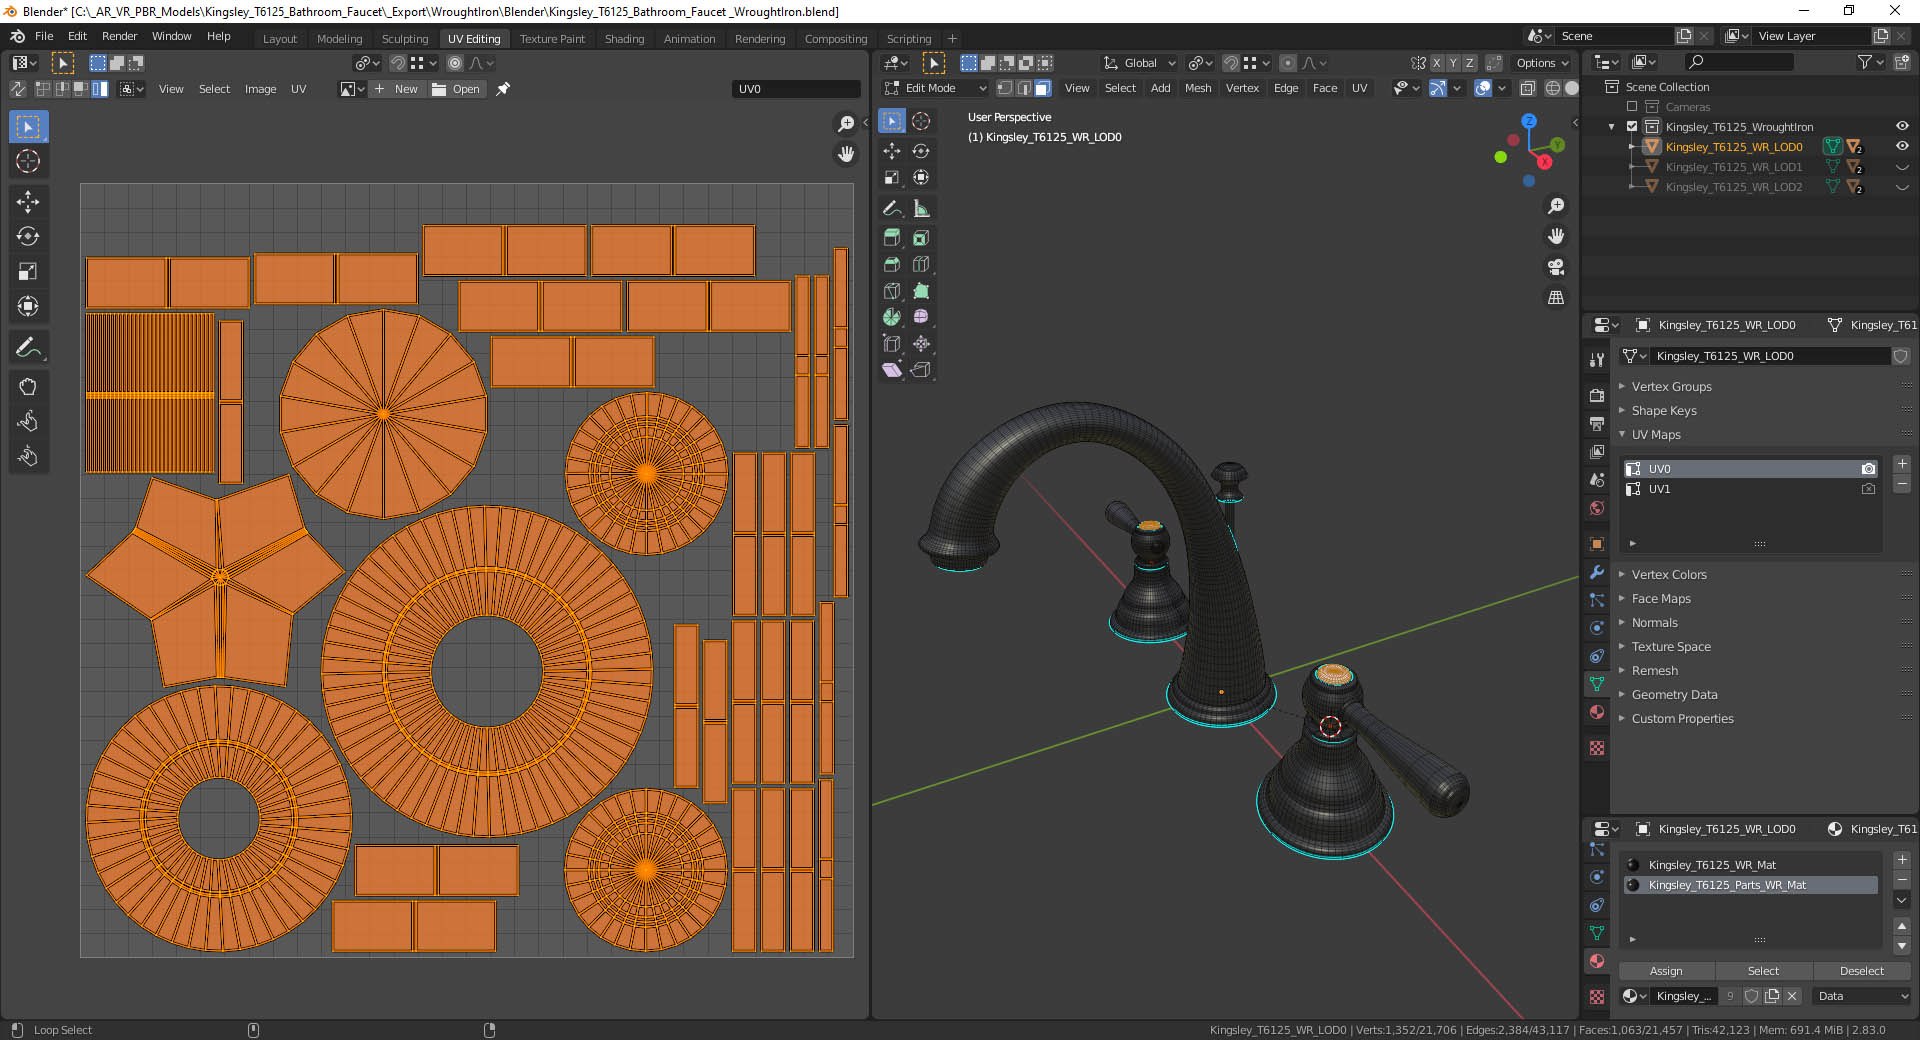Select the Extrude Region tool
Screen dimensions: 1920x1040
[x=892, y=238]
